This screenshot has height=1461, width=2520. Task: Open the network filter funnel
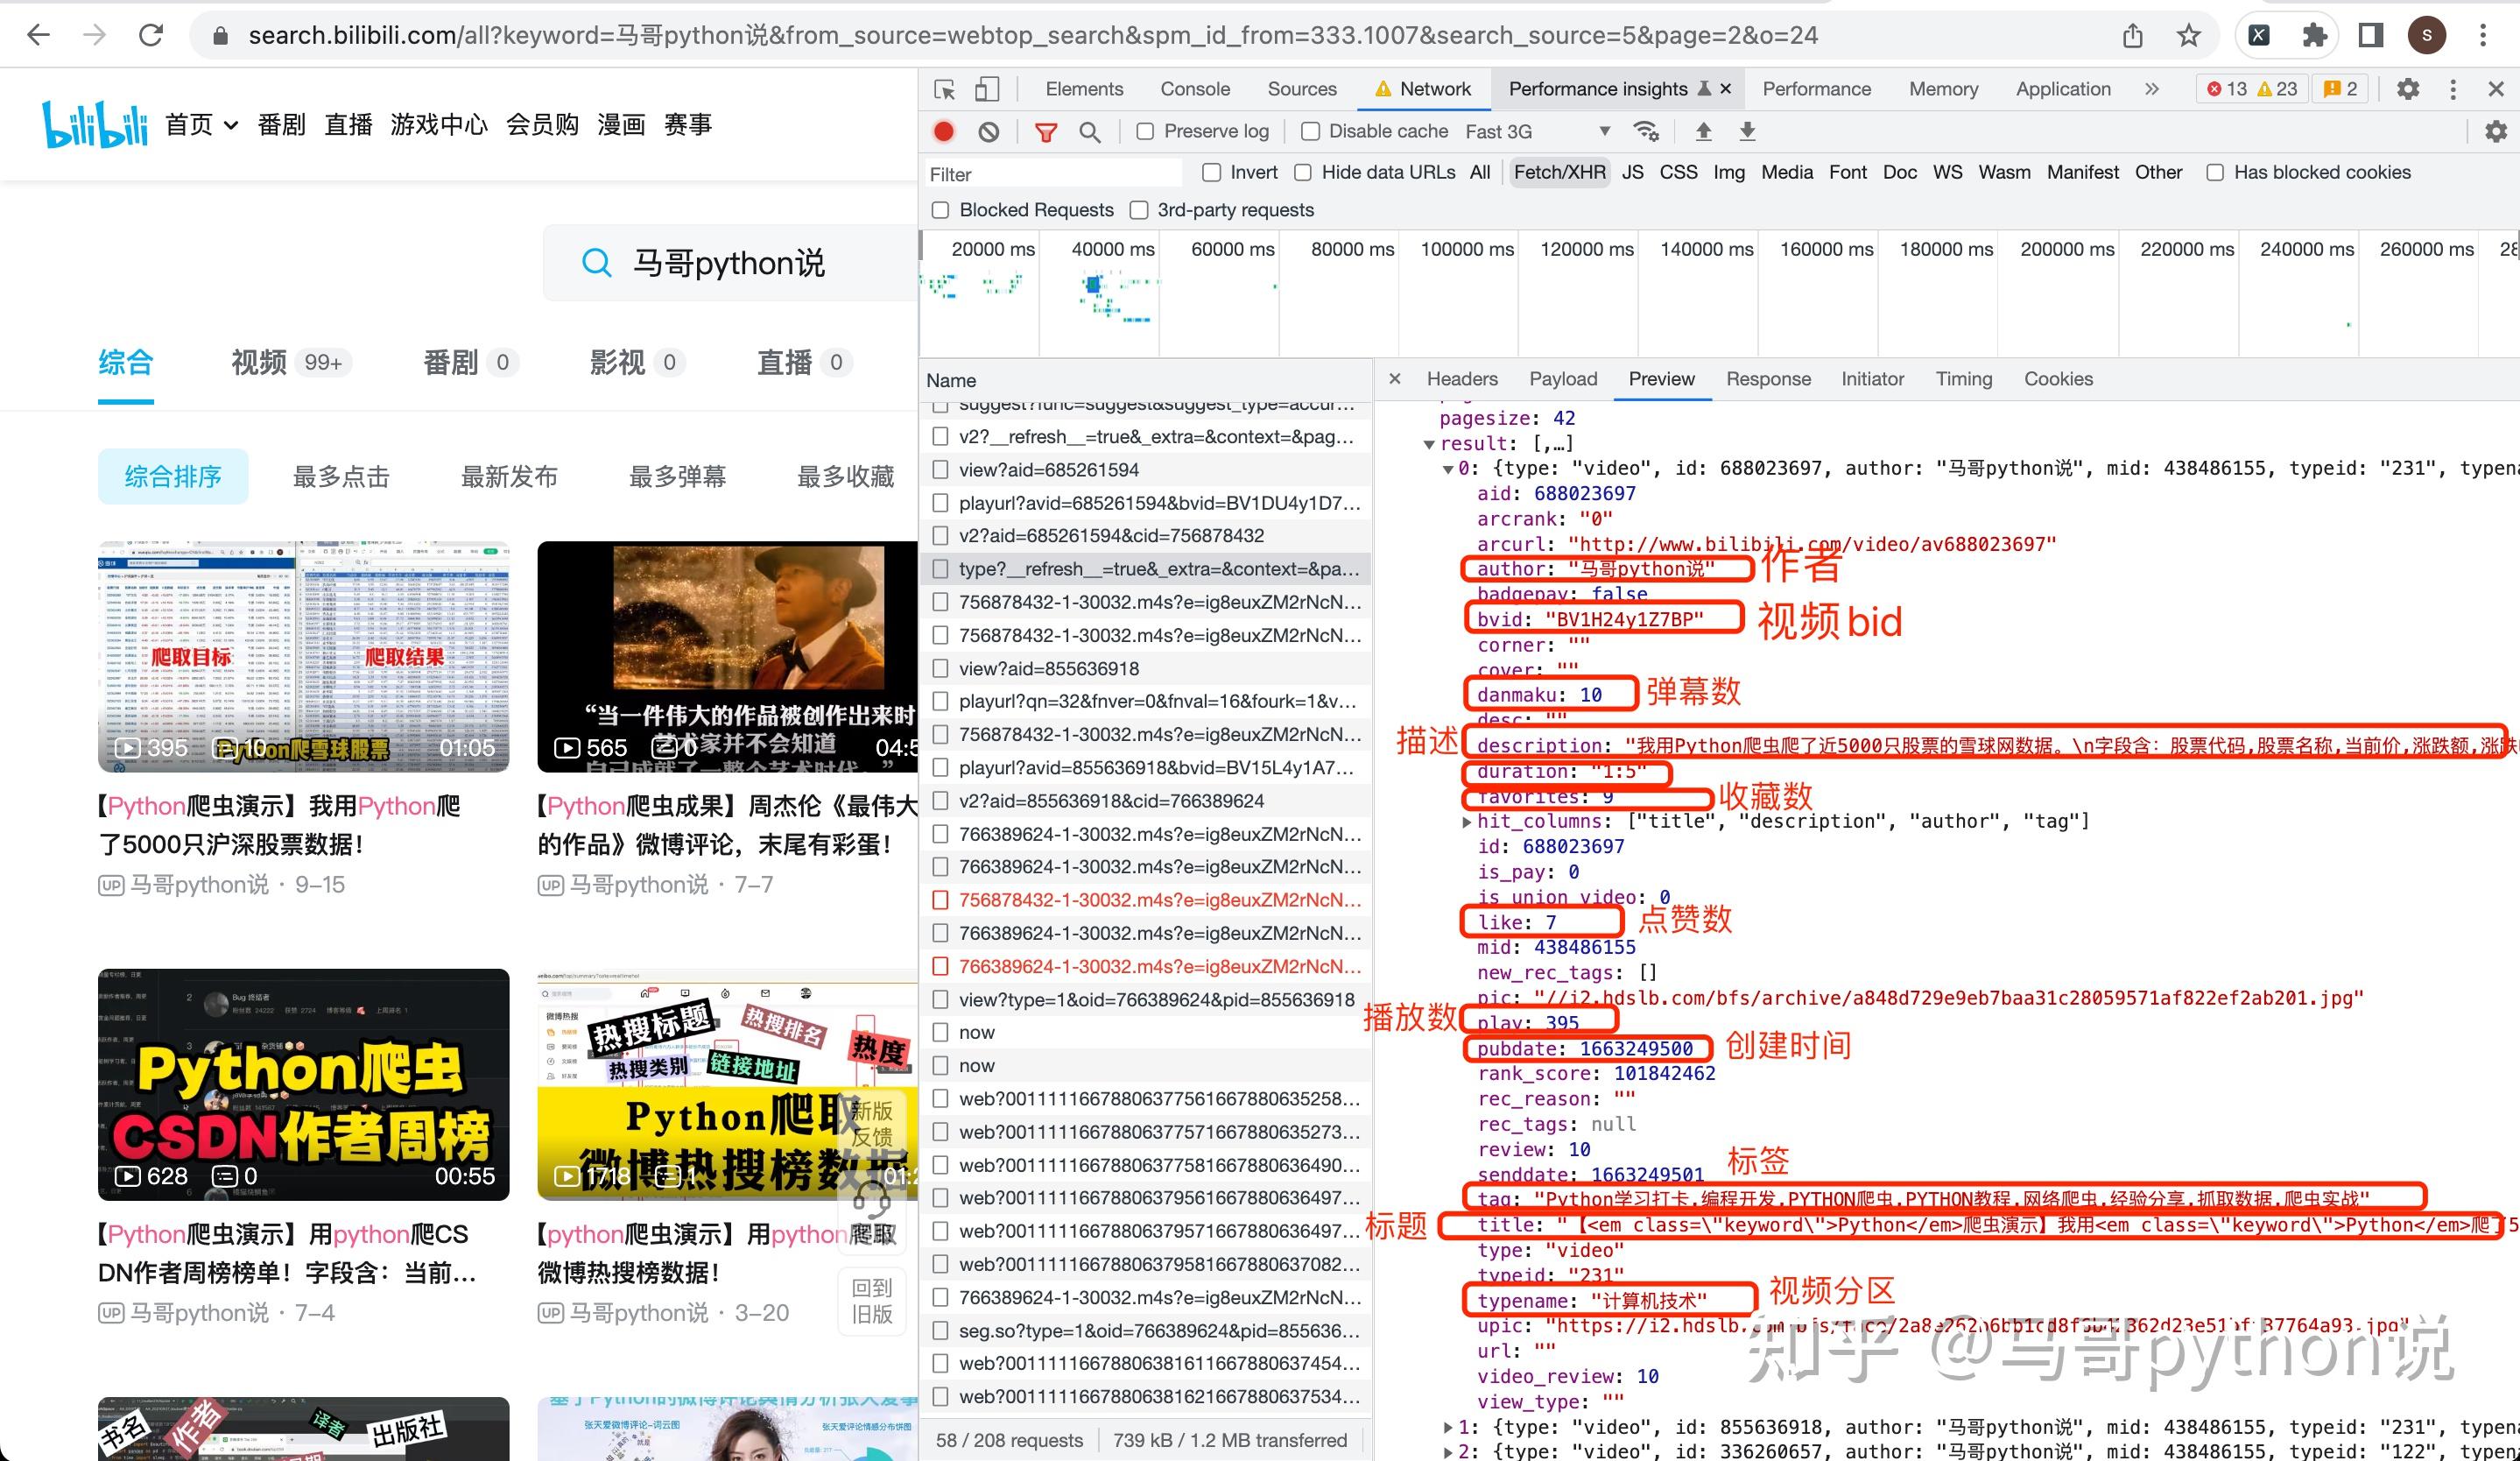click(x=1046, y=131)
